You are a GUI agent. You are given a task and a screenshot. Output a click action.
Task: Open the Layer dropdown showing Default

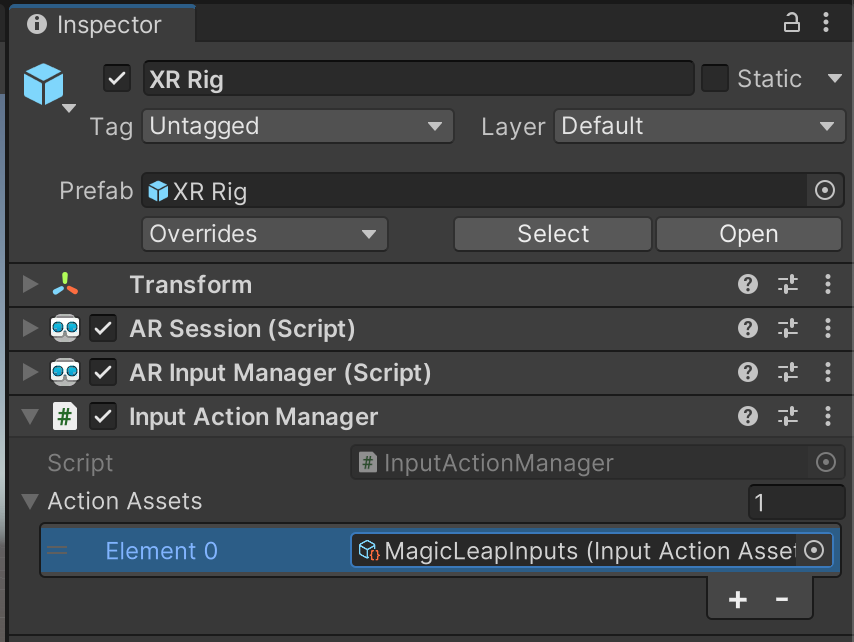(698, 127)
